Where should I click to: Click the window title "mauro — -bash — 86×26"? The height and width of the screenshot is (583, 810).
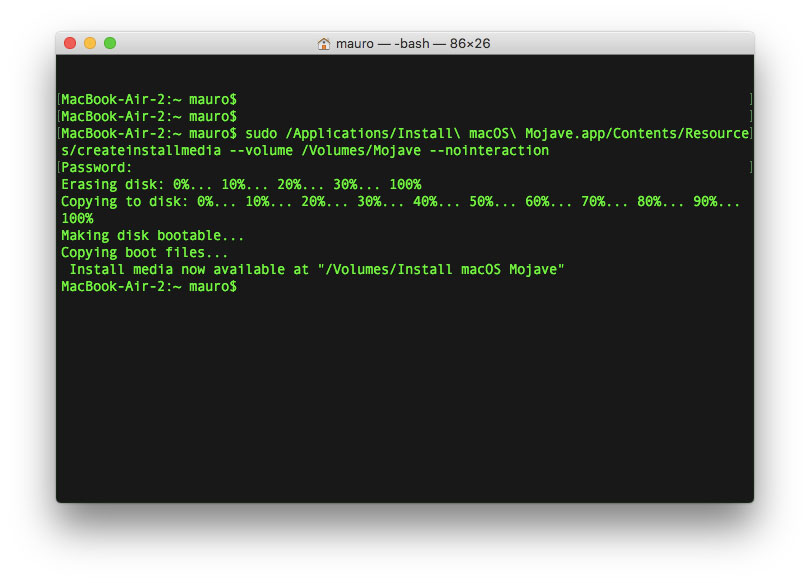click(x=413, y=44)
